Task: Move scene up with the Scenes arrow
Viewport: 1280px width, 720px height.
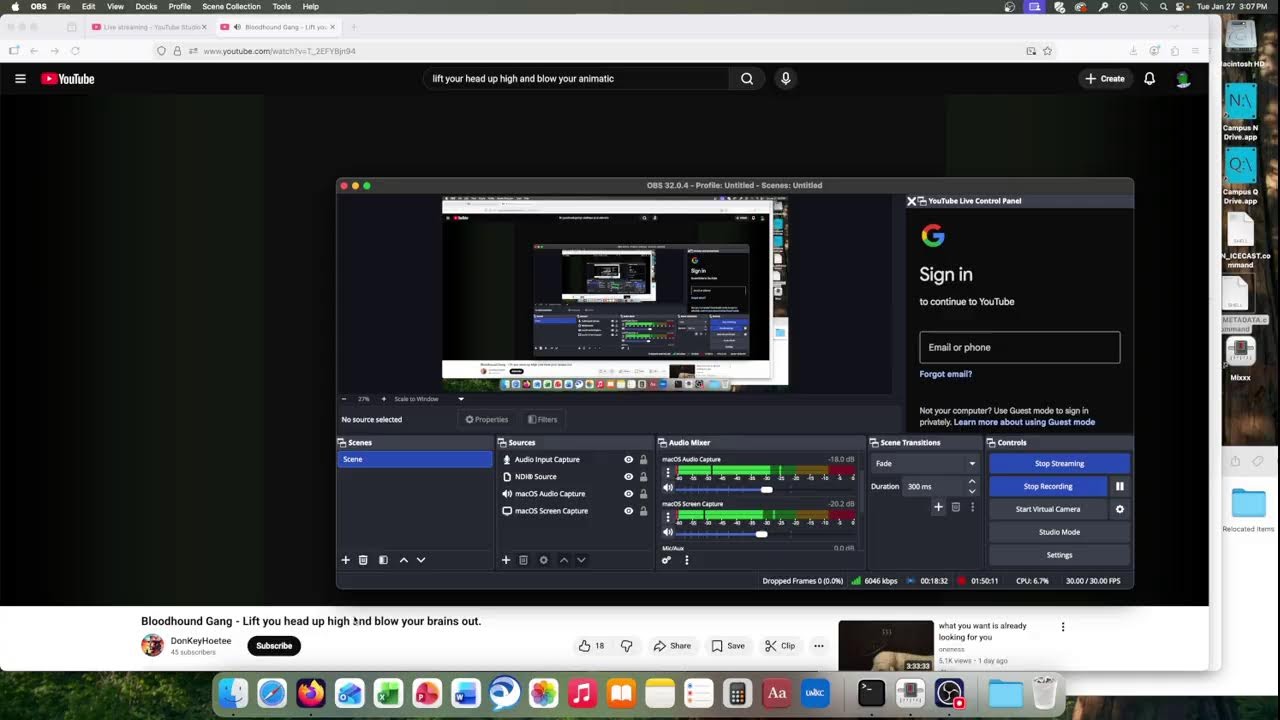Action: click(x=404, y=560)
